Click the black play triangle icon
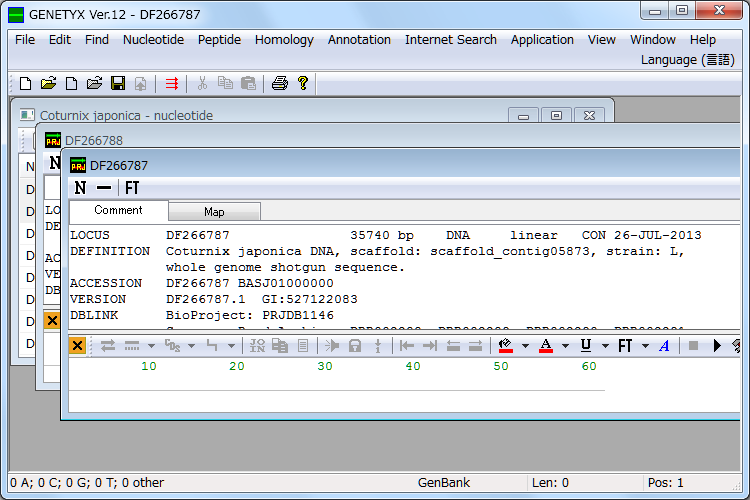The image size is (750, 500). 717,345
